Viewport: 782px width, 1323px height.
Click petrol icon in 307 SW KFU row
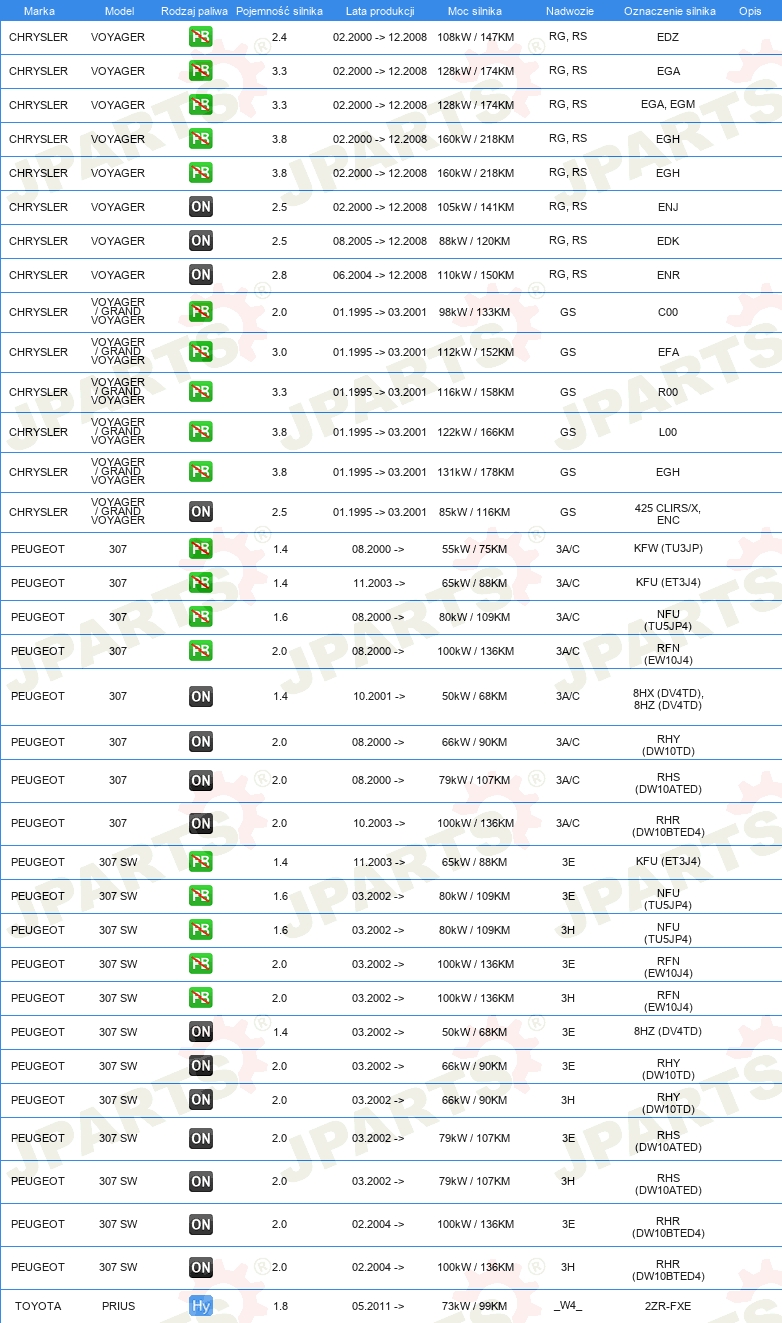[201, 862]
